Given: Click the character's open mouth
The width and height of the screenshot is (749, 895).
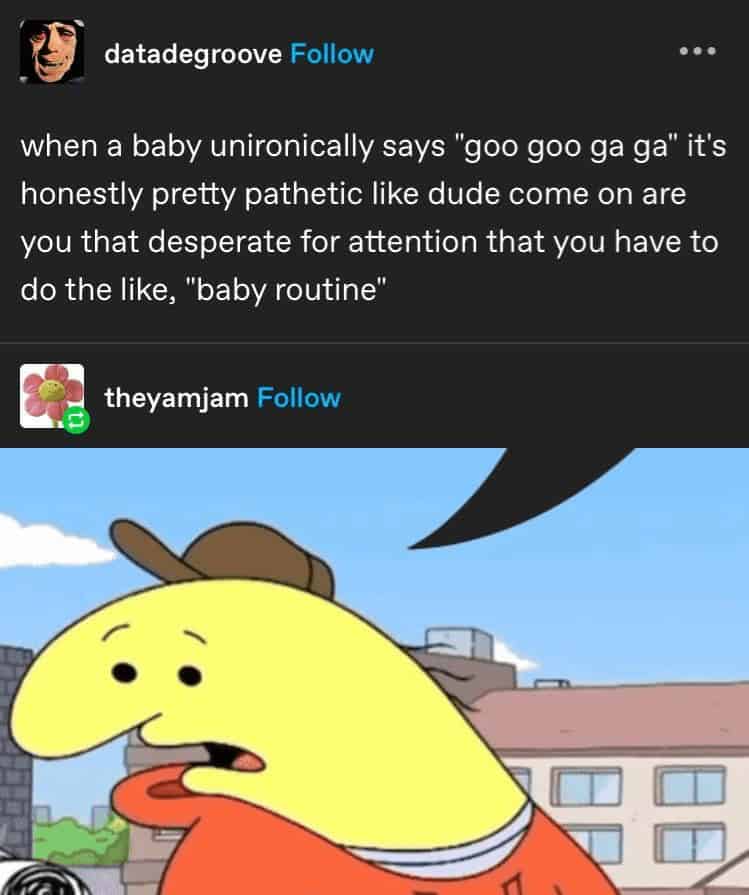Looking at the screenshot, I should [x=231, y=757].
